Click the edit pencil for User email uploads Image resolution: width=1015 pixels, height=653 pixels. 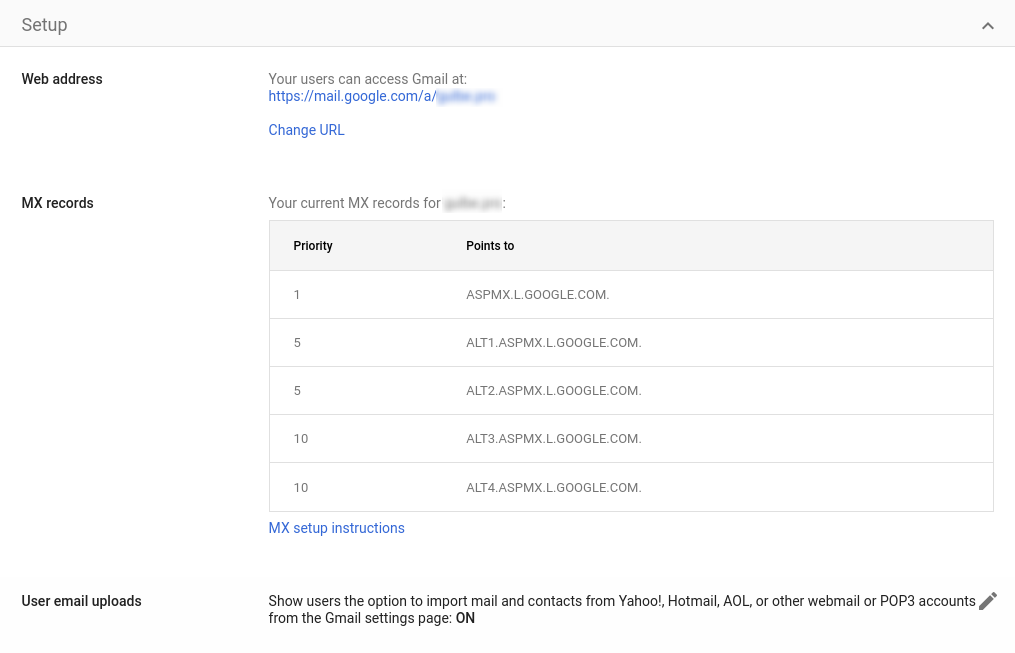point(988,601)
